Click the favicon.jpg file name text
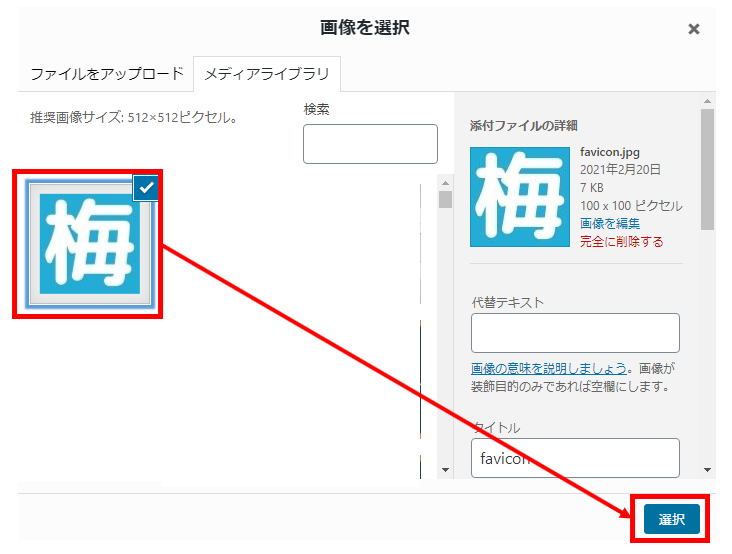Viewport: 732px width, 554px height. [x=610, y=152]
